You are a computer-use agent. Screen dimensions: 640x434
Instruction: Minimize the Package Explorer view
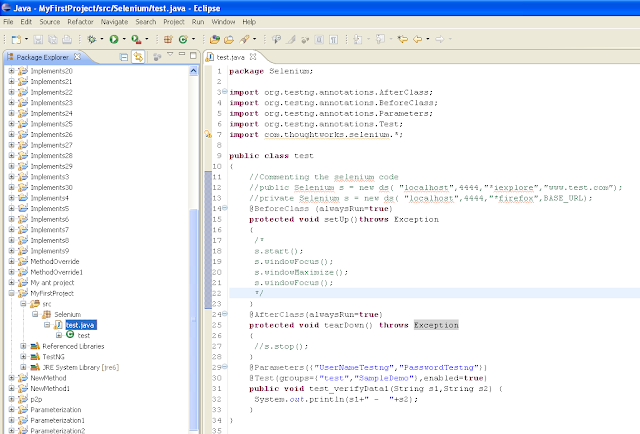182,54
